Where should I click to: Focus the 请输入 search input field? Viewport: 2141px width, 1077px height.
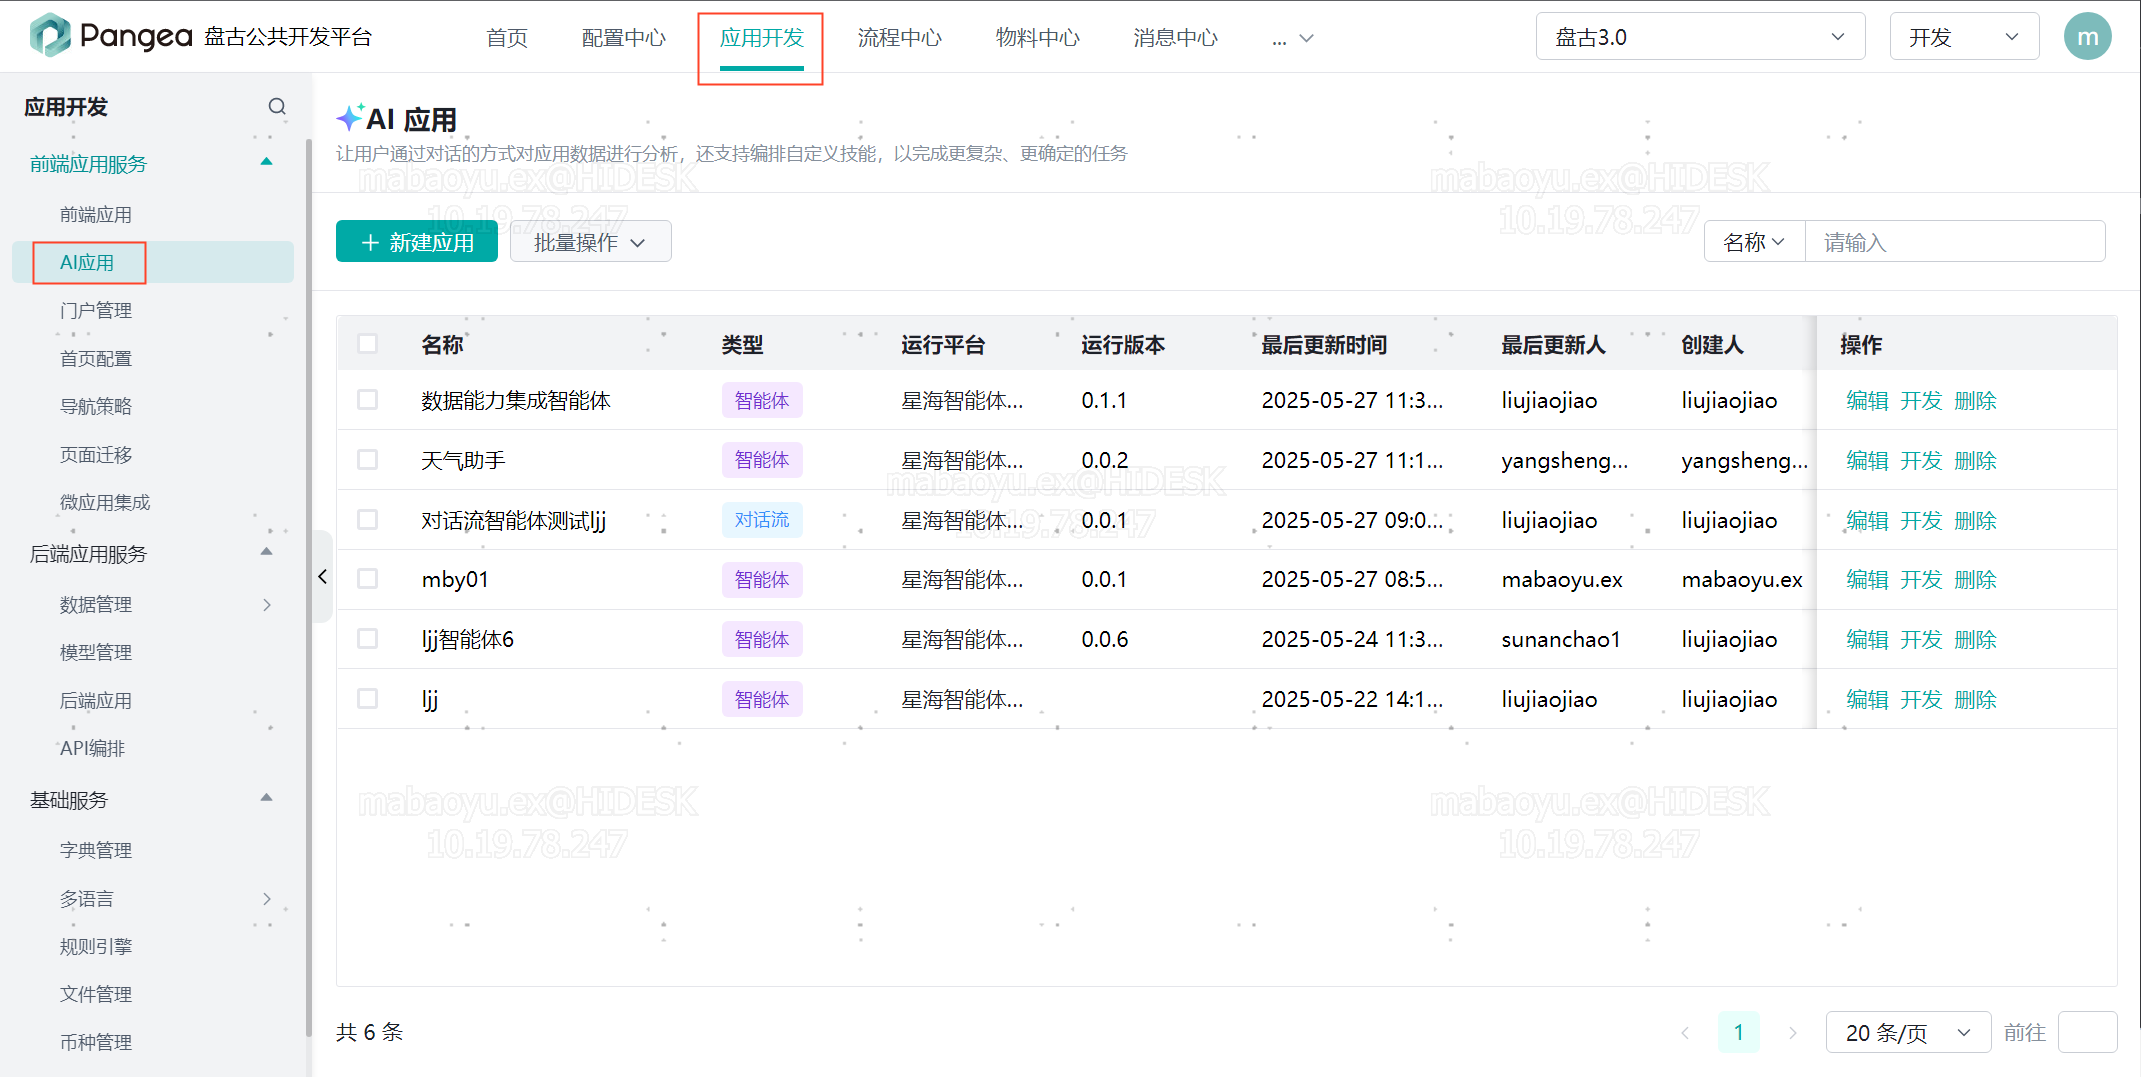tap(1953, 242)
